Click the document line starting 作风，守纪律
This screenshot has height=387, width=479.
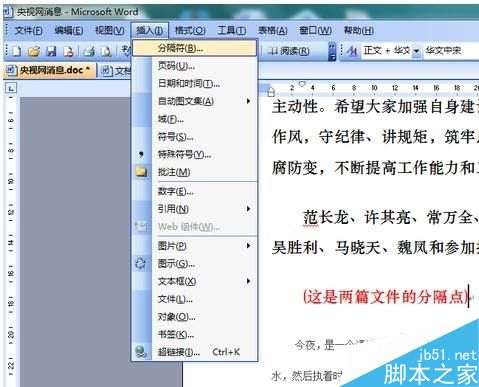[375, 137]
